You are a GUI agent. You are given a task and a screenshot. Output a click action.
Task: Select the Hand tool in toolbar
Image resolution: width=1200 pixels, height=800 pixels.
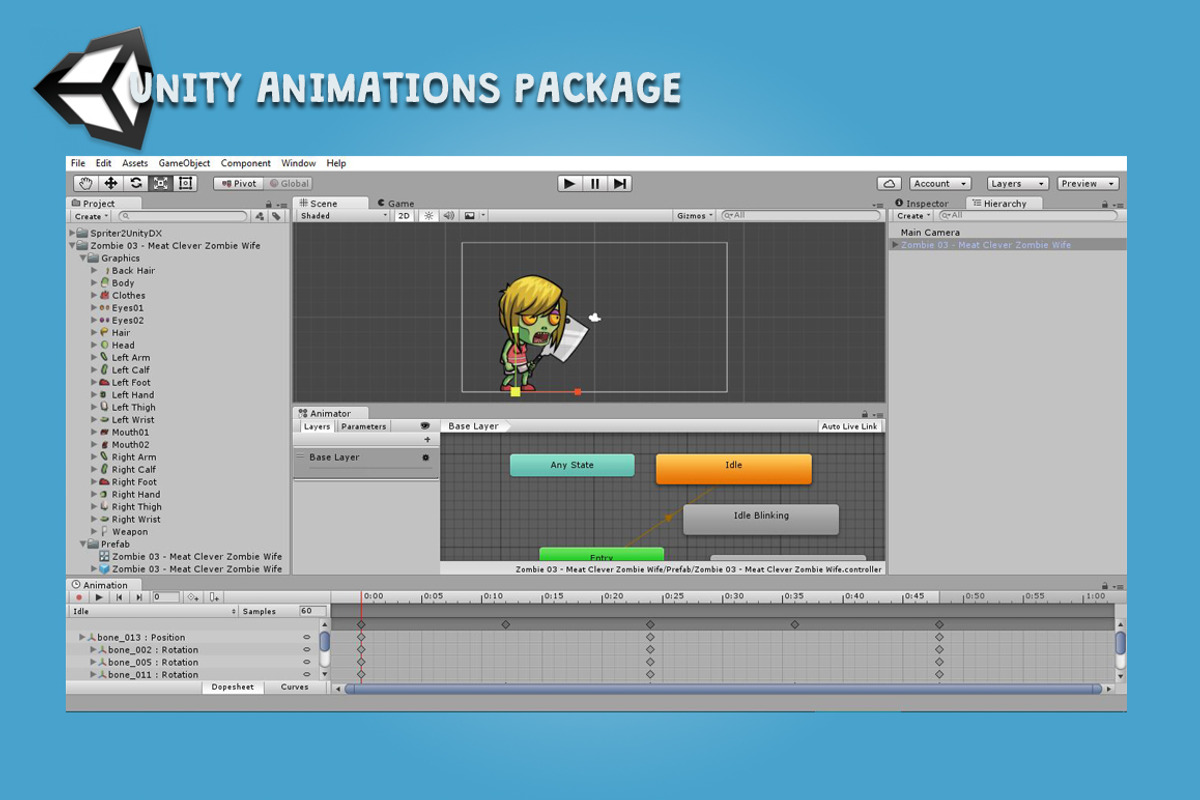coord(86,184)
